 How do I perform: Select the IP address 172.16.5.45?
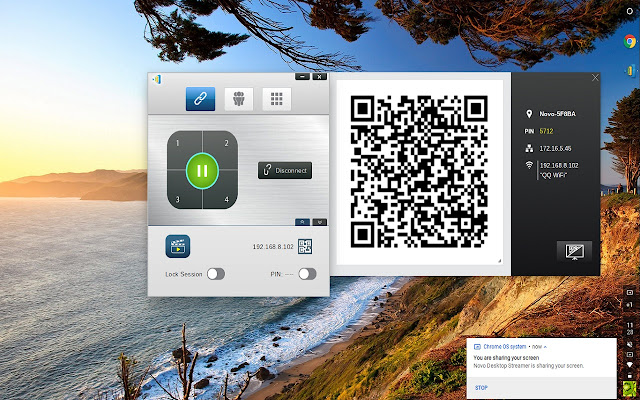click(555, 148)
